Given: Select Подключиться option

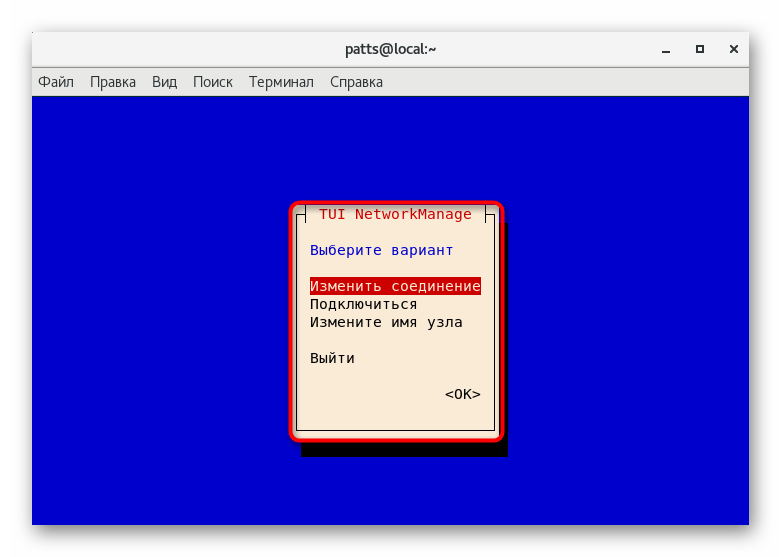Looking at the screenshot, I should click(x=364, y=304).
